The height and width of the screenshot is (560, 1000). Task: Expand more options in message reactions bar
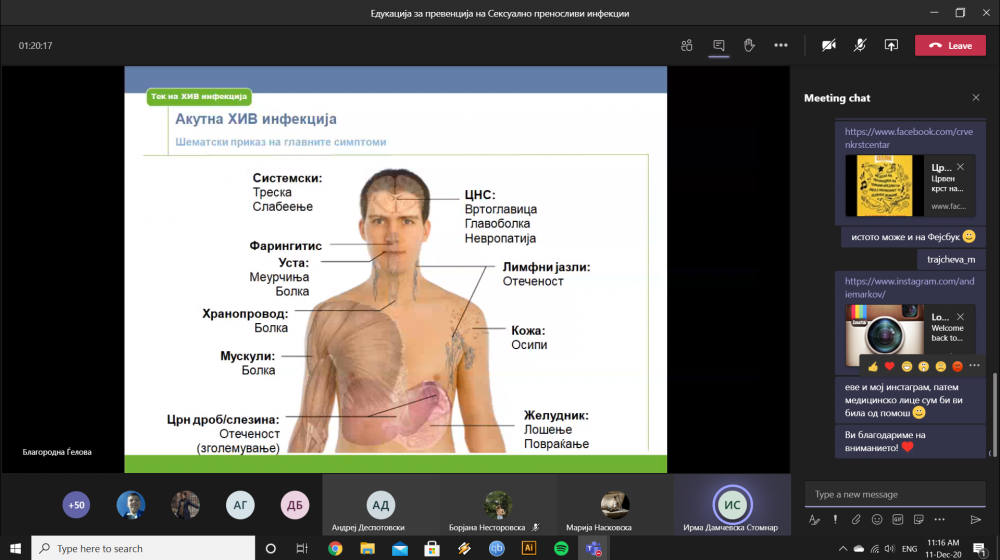[x=975, y=366]
